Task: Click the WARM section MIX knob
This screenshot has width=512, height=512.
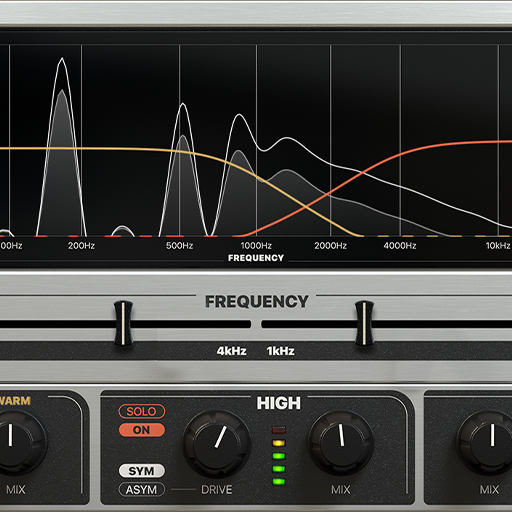Action: pos(13,442)
